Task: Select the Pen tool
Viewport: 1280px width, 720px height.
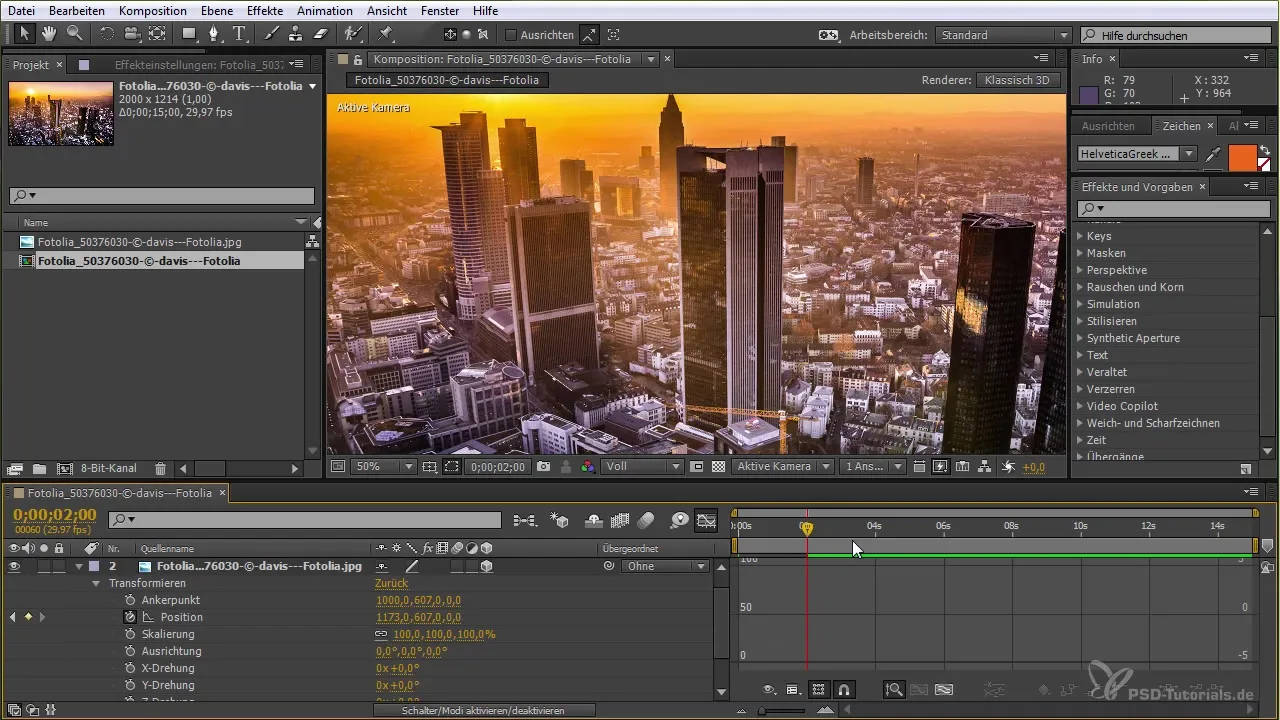Action: [x=214, y=33]
